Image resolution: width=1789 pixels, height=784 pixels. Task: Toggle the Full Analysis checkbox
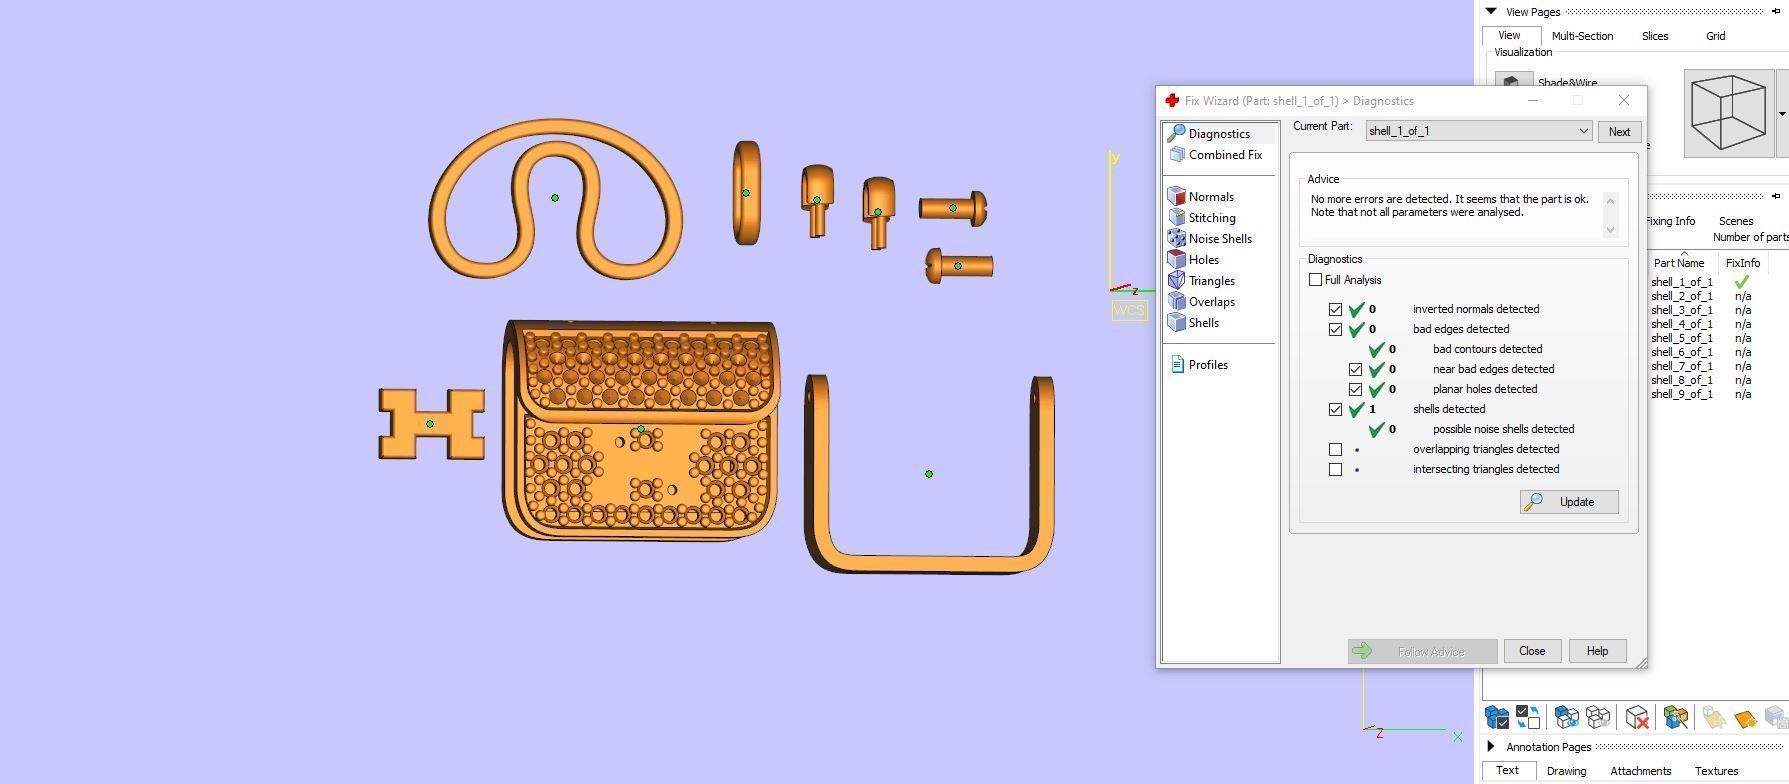(x=1315, y=280)
